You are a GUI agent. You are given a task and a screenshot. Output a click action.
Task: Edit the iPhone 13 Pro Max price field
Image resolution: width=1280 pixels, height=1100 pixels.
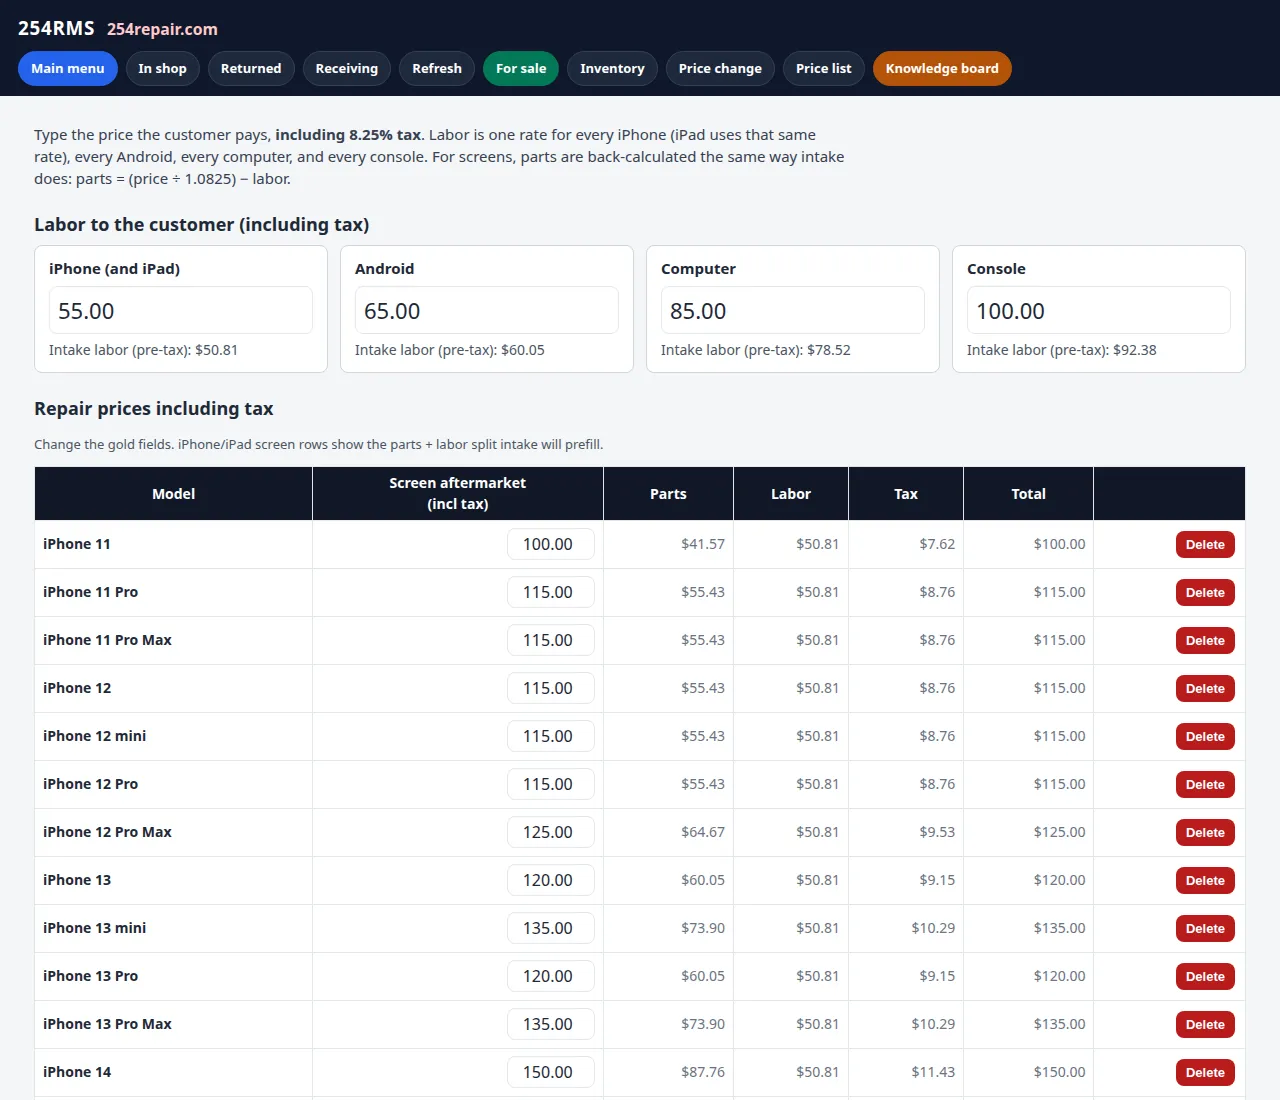tap(551, 1024)
